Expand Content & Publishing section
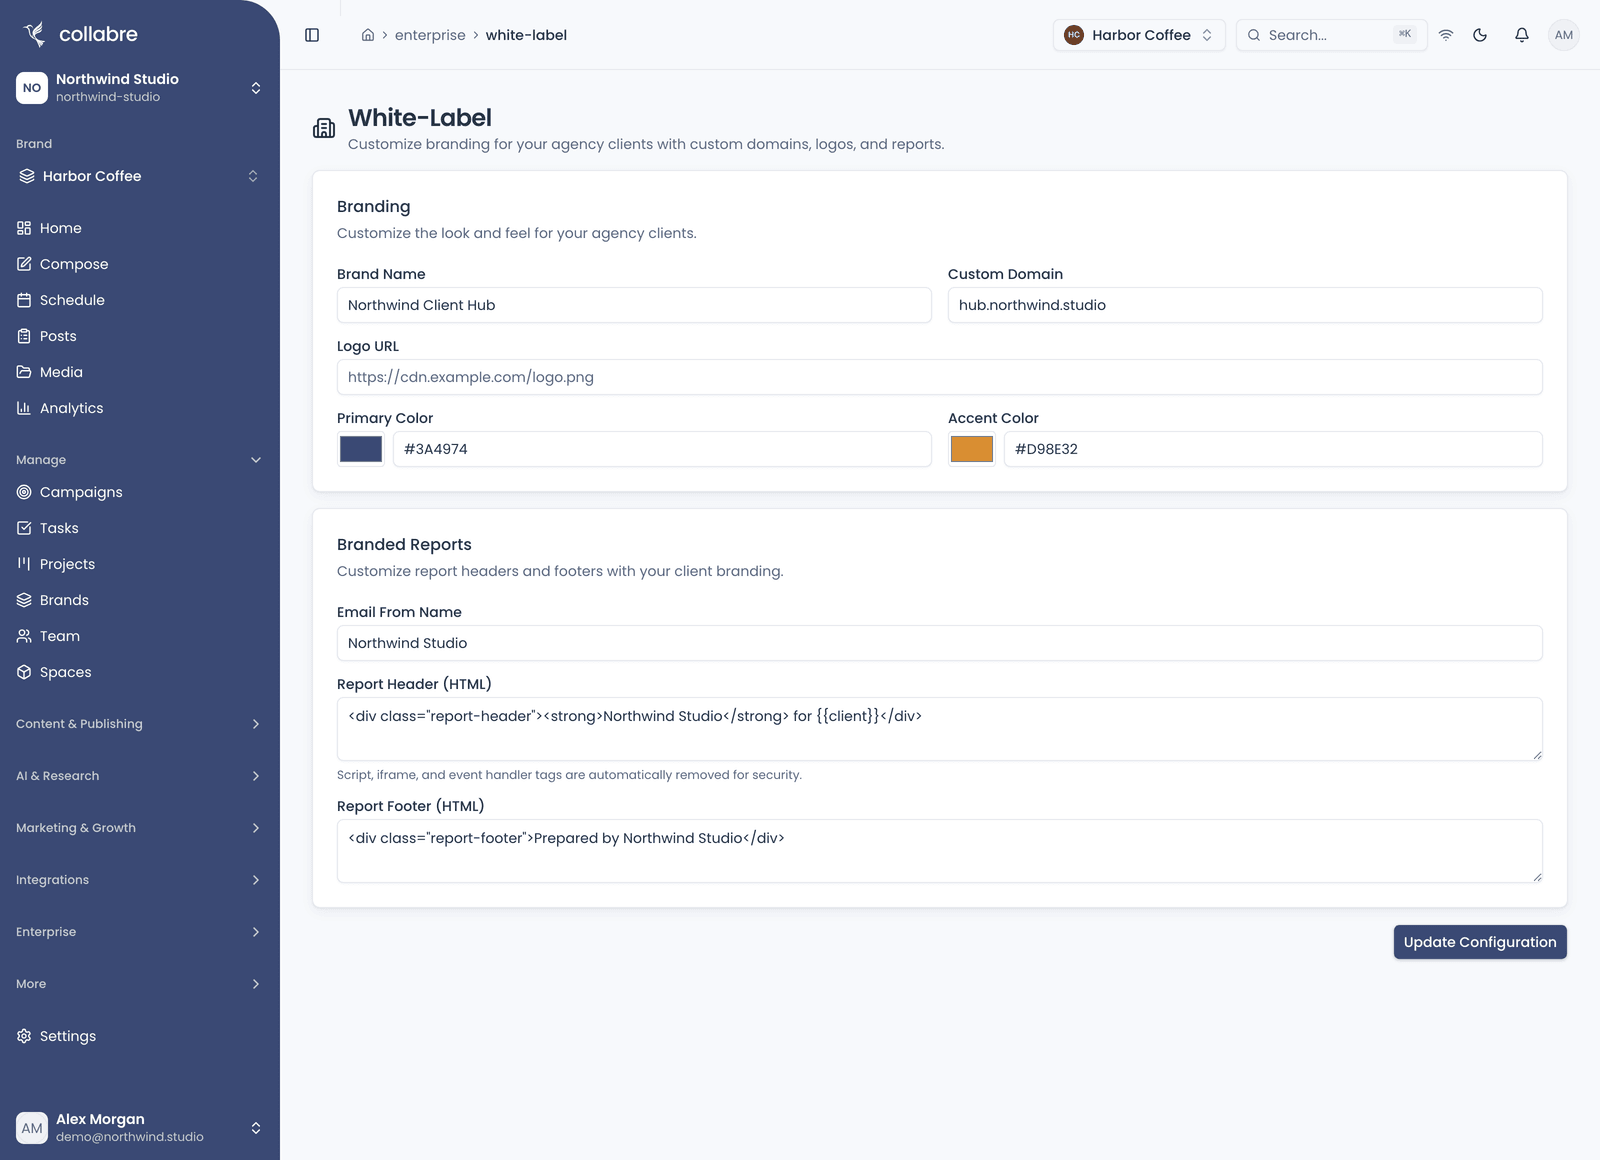1600x1160 pixels. click(140, 724)
